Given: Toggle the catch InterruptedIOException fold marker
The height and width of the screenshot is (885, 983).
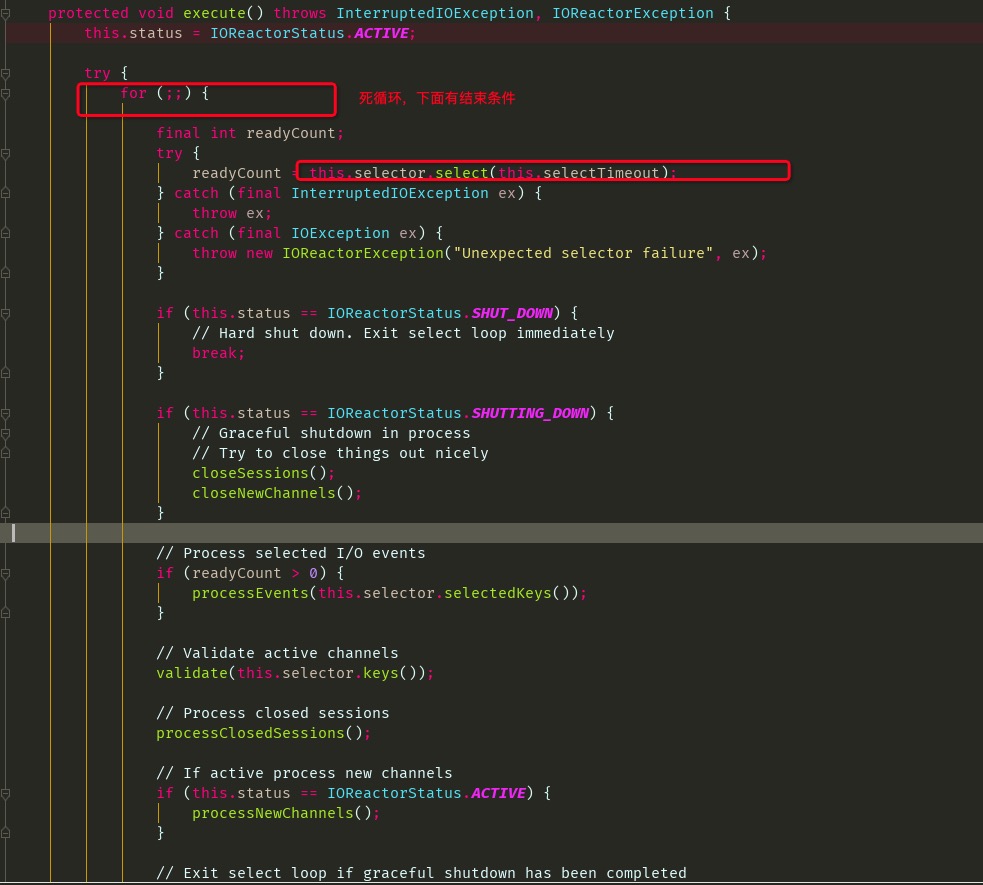Looking at the screenshot, I should tap(5, 192).
